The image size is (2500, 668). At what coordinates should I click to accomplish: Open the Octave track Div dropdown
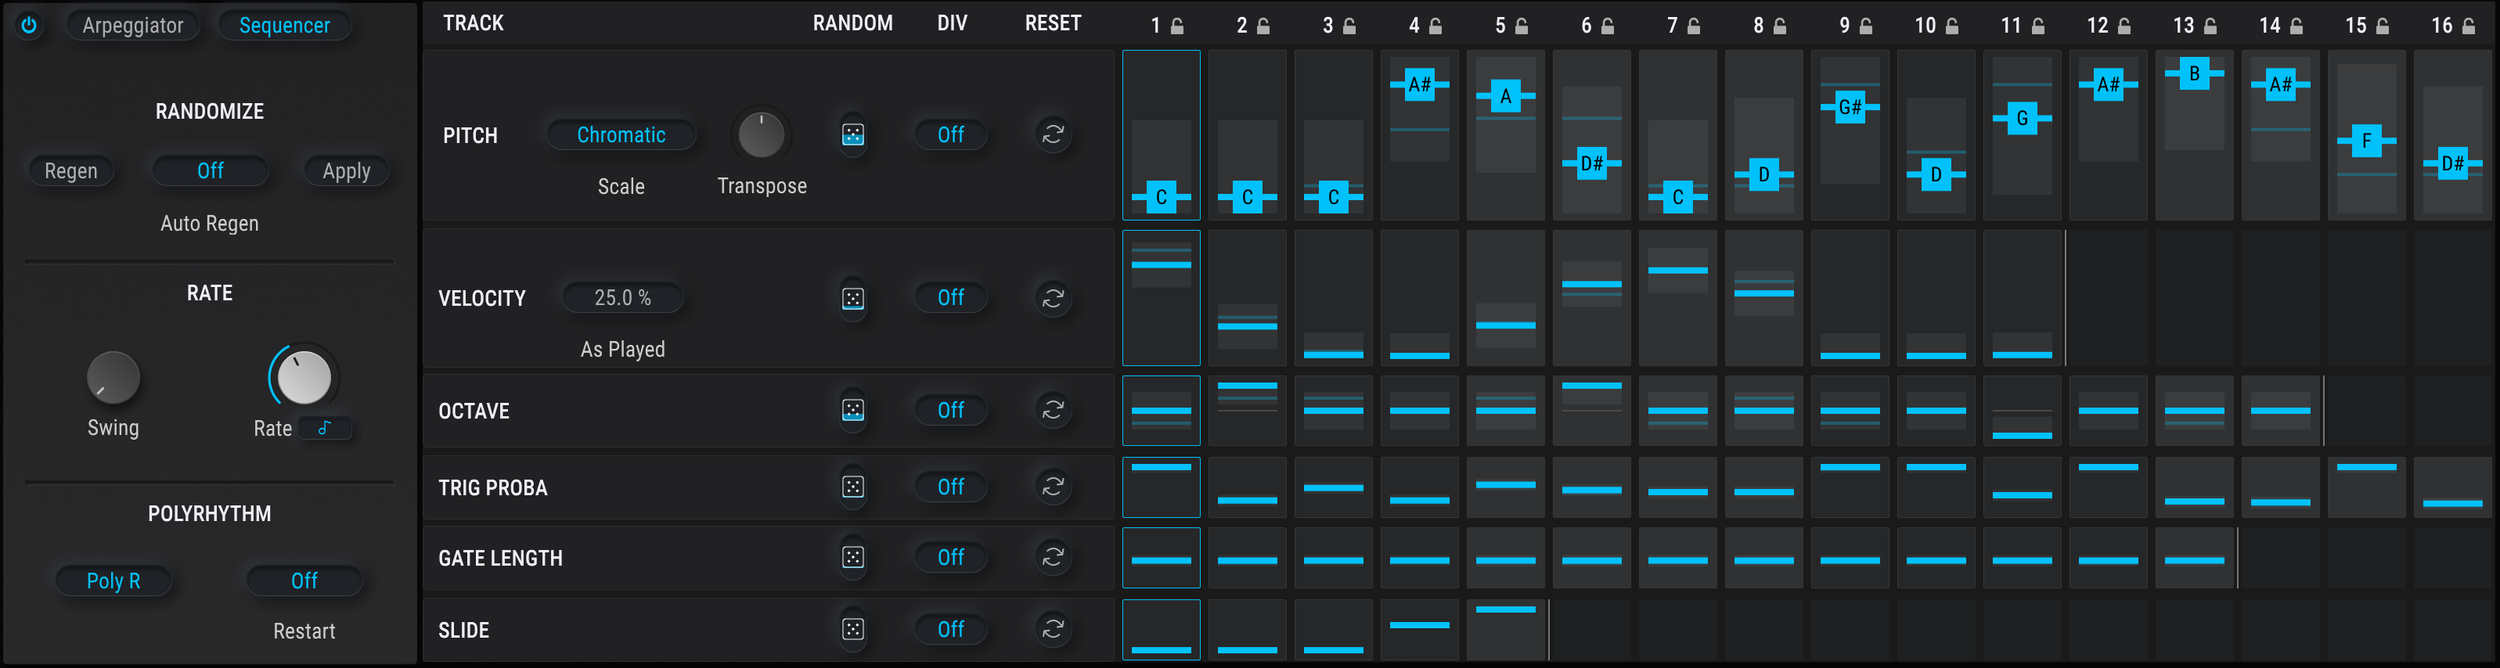[951, 410]
